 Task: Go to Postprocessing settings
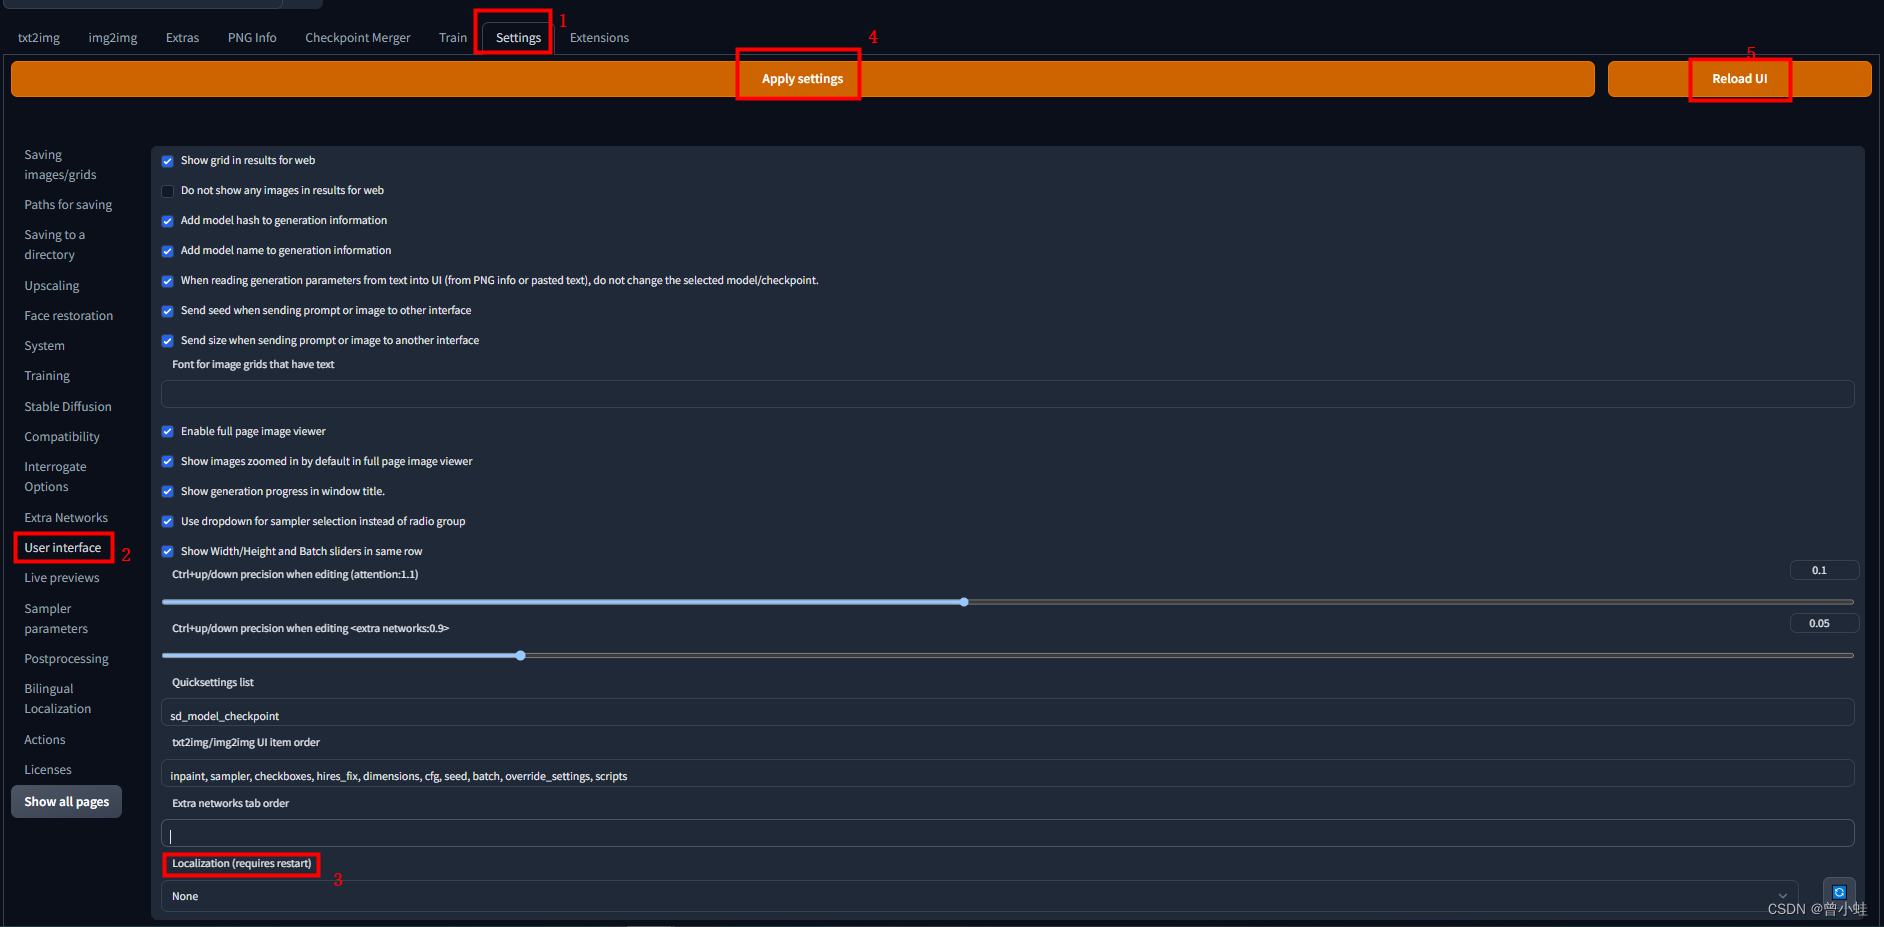pos(66,659)
